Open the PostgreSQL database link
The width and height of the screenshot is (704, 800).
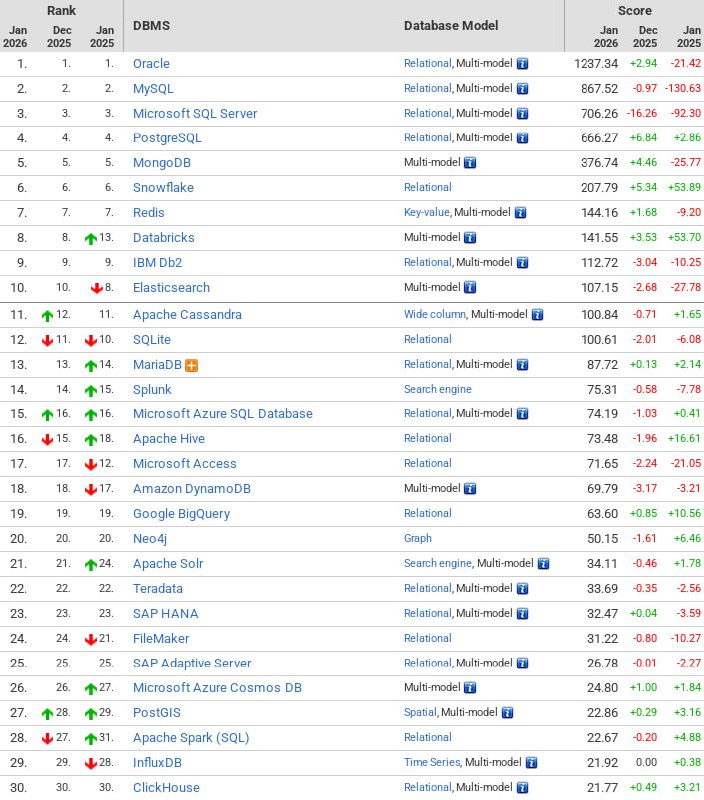click(167, 138)
